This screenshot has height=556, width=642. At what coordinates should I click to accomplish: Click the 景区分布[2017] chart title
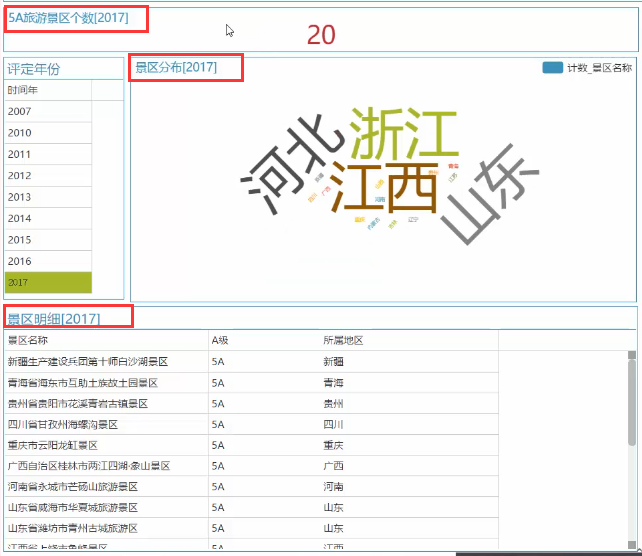(176, 67)
